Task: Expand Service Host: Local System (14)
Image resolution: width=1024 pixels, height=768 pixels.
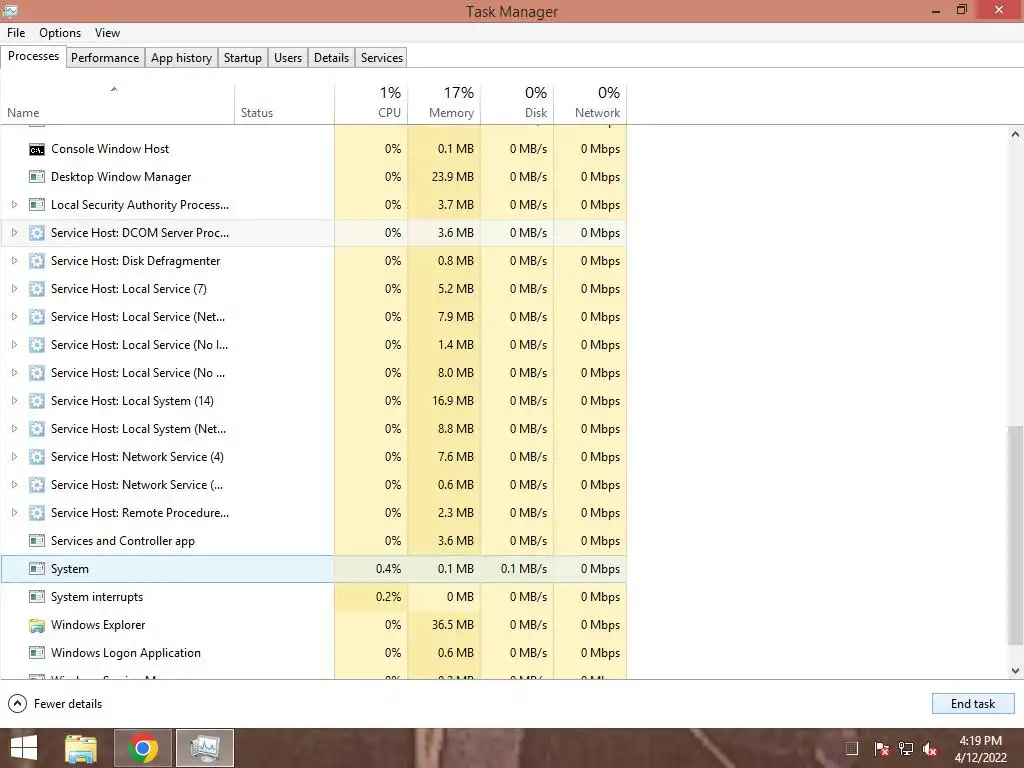Action: [x=14, y=401]
